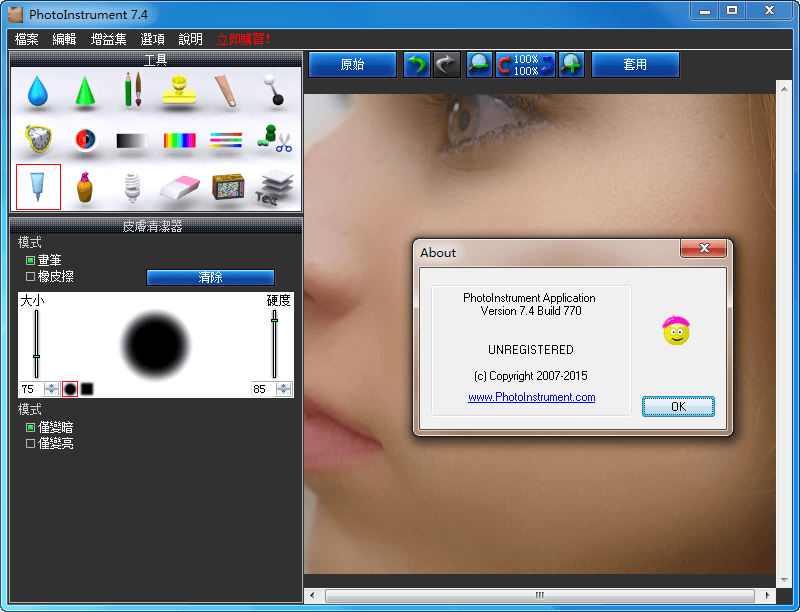Open the 編輯 menu

(64, 39)
